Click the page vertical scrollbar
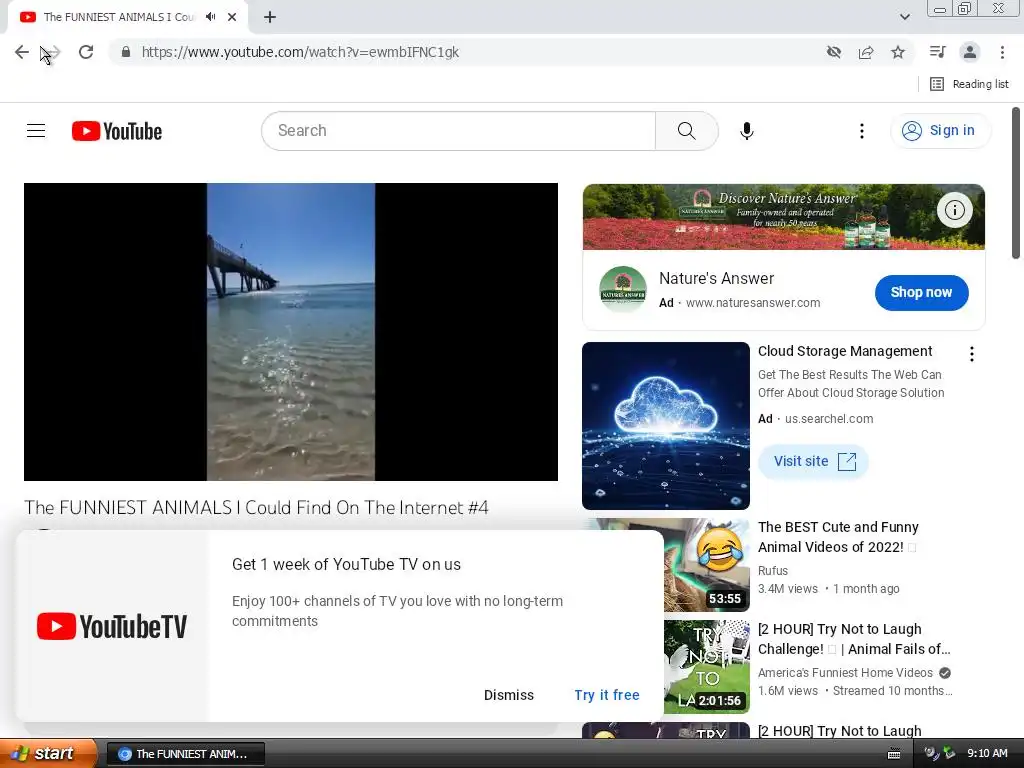The image size is (1024, 768). [x=1016, y=183]
